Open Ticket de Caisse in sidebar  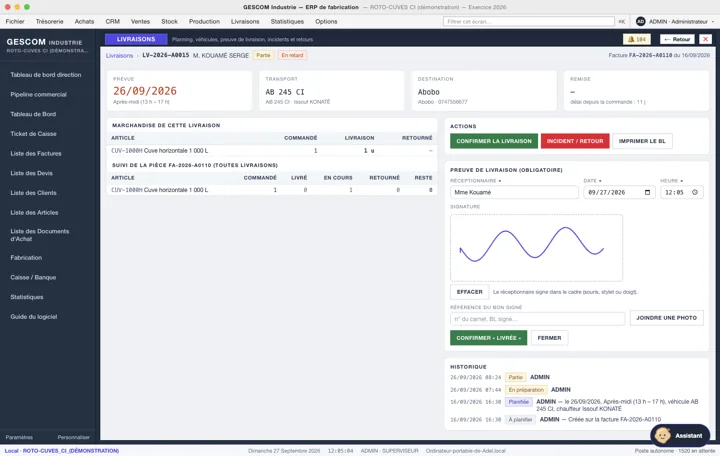click(x=34, y=134)
